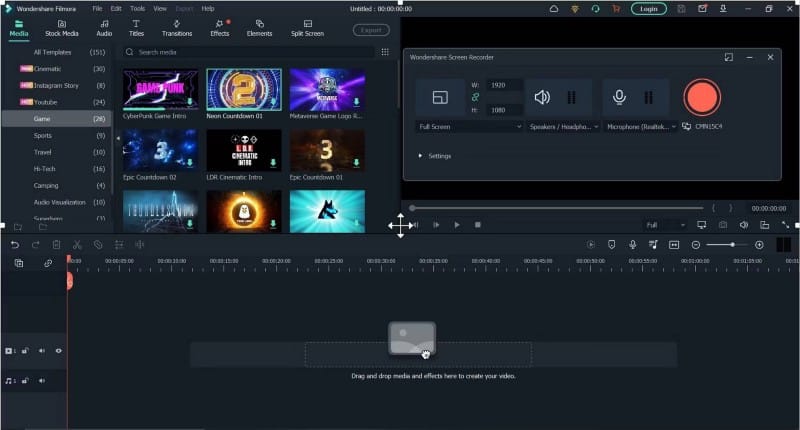Toggle system audio speaker in Screen Recorder
Image resolution: width=800 pixels, height=430 pixels.
pos(542,97)
